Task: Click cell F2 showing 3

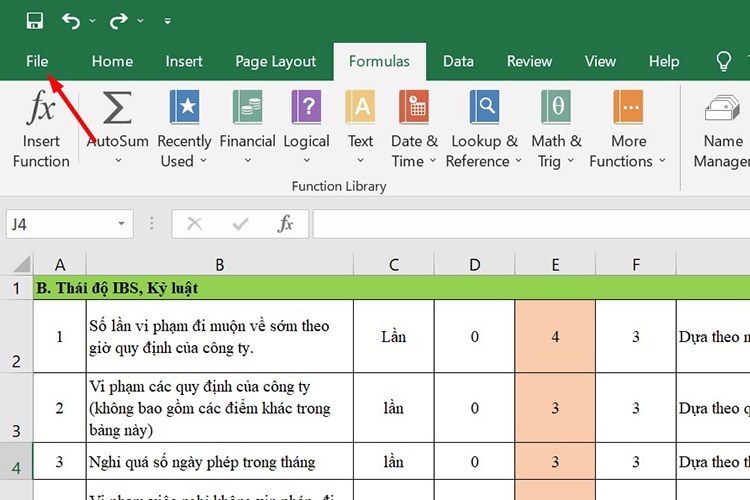Action: click(636, 336)
